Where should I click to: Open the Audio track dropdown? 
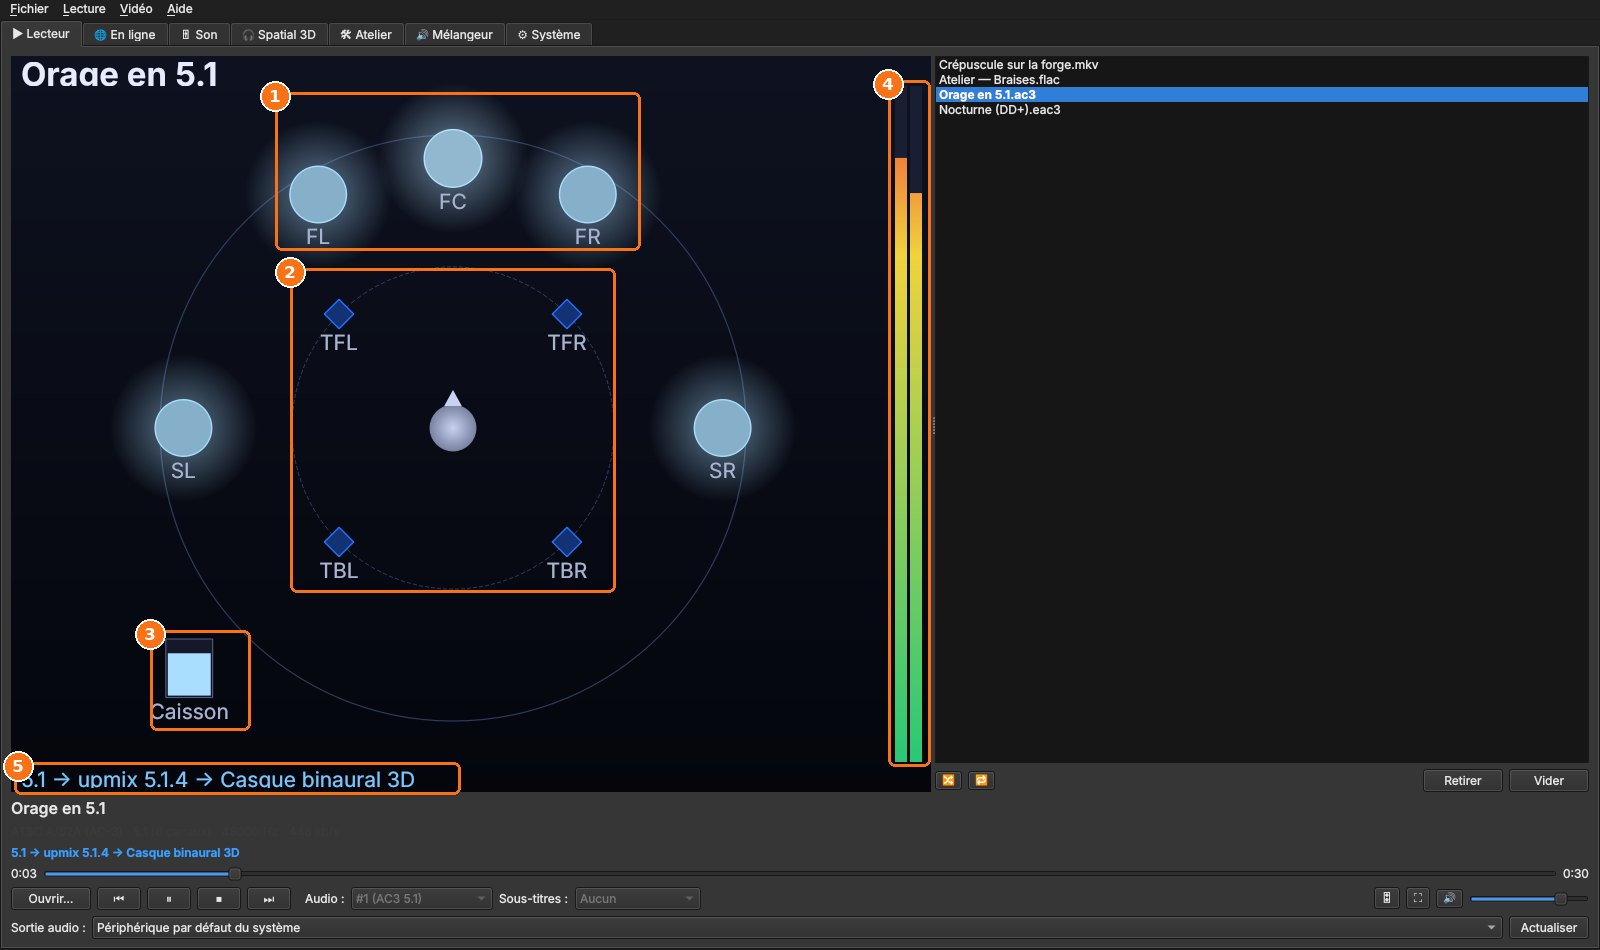click(x=421, y=899)
